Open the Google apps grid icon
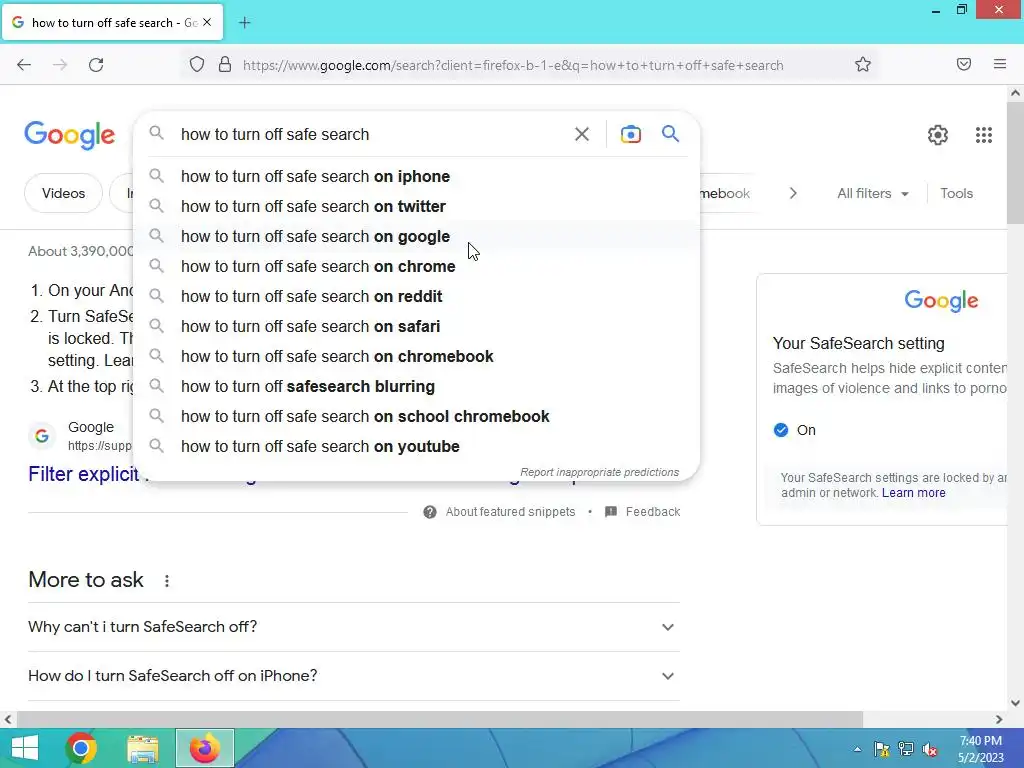Image resolution: width=1024 pixels, height=768 pixels. [984, 135]
